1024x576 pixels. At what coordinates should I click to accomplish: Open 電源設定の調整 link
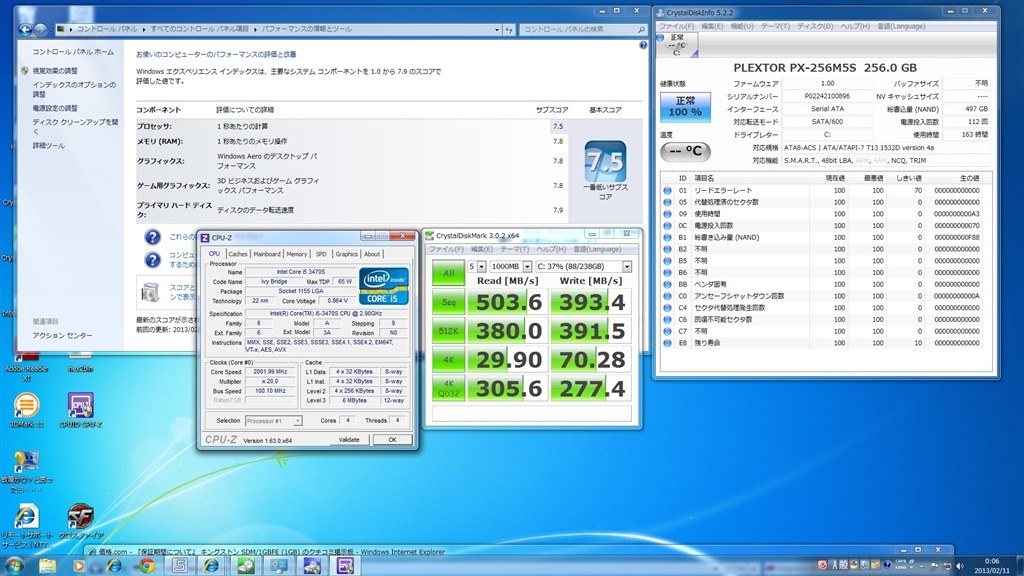coord(55,108)
